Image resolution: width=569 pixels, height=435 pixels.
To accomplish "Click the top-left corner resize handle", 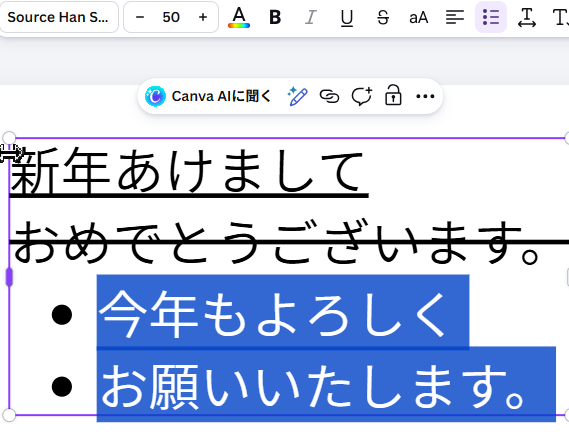I will 9,138.
